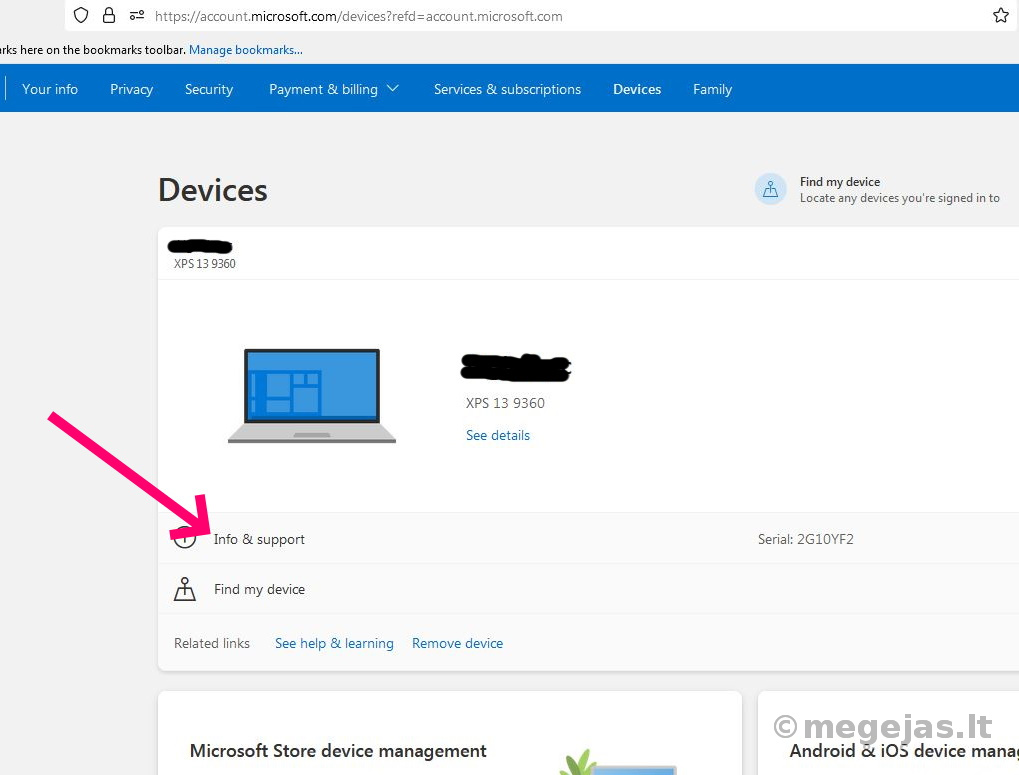Click See help & learning link
Viewport: 1019px width, 775px height.
click(334, 643)
